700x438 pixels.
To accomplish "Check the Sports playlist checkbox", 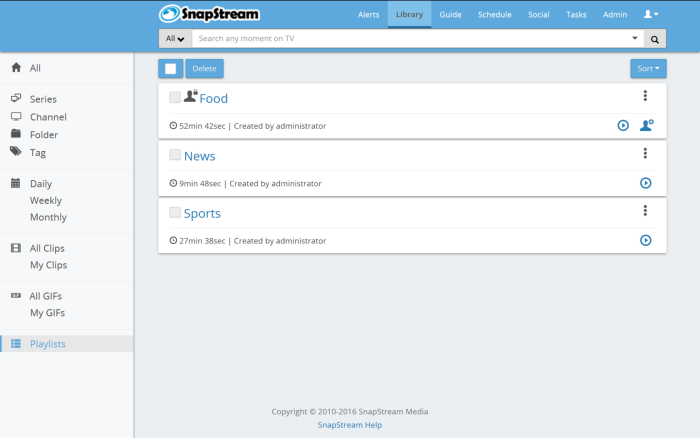I will click(x=175, y=213).
